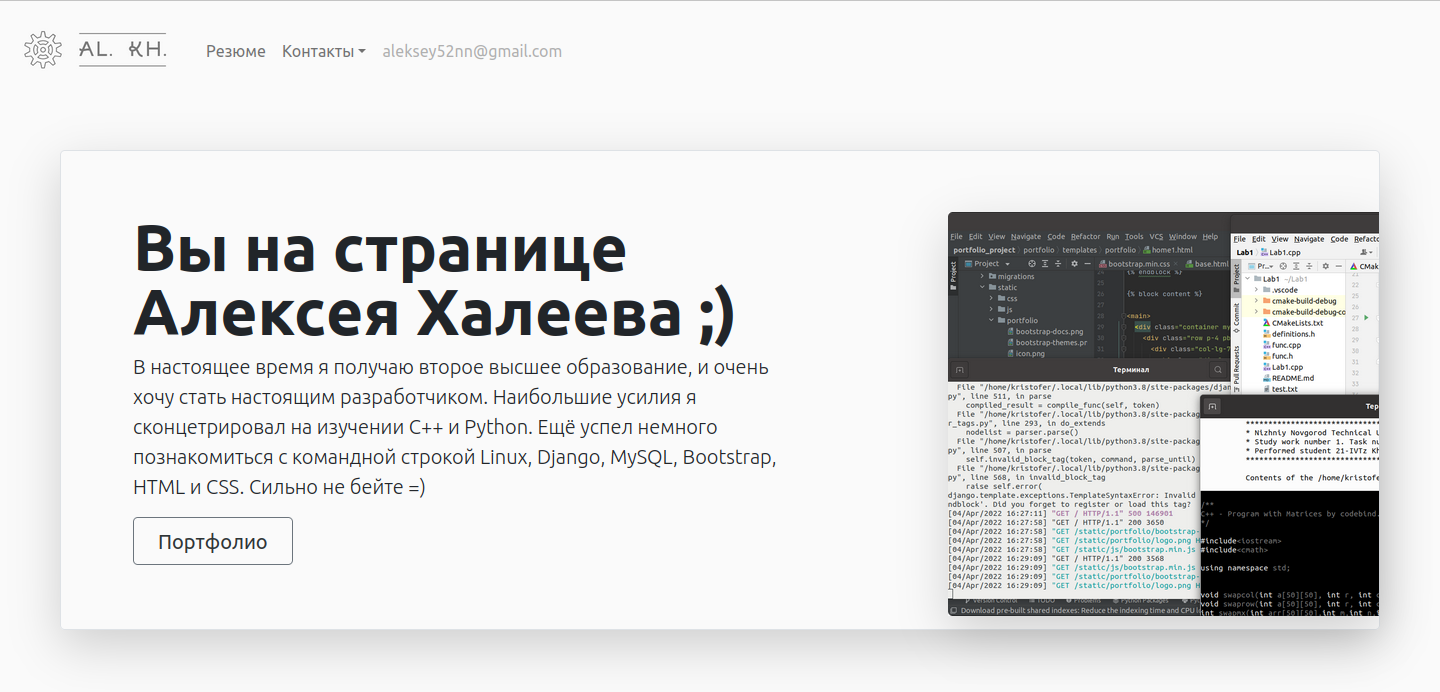The width and height of the screenshot is (1440, 692).
Task: Click the gear logo icon
Action: (43, 50)
